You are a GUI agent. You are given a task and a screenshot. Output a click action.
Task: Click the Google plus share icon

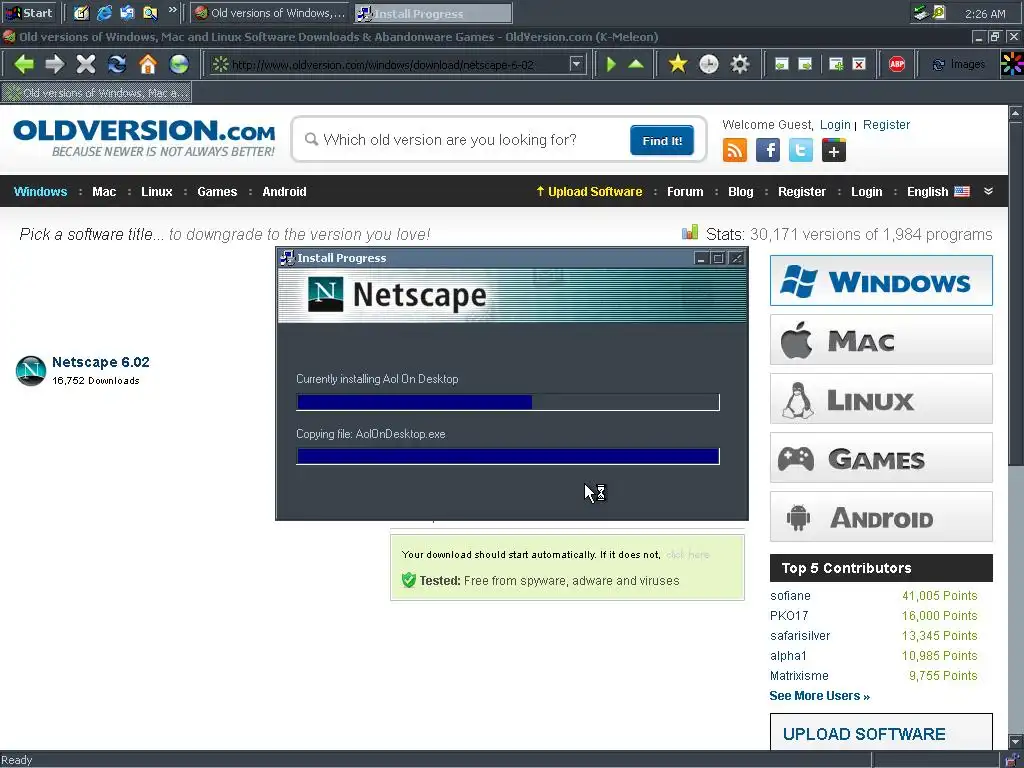pyautogui.click(x=834, y=150)
